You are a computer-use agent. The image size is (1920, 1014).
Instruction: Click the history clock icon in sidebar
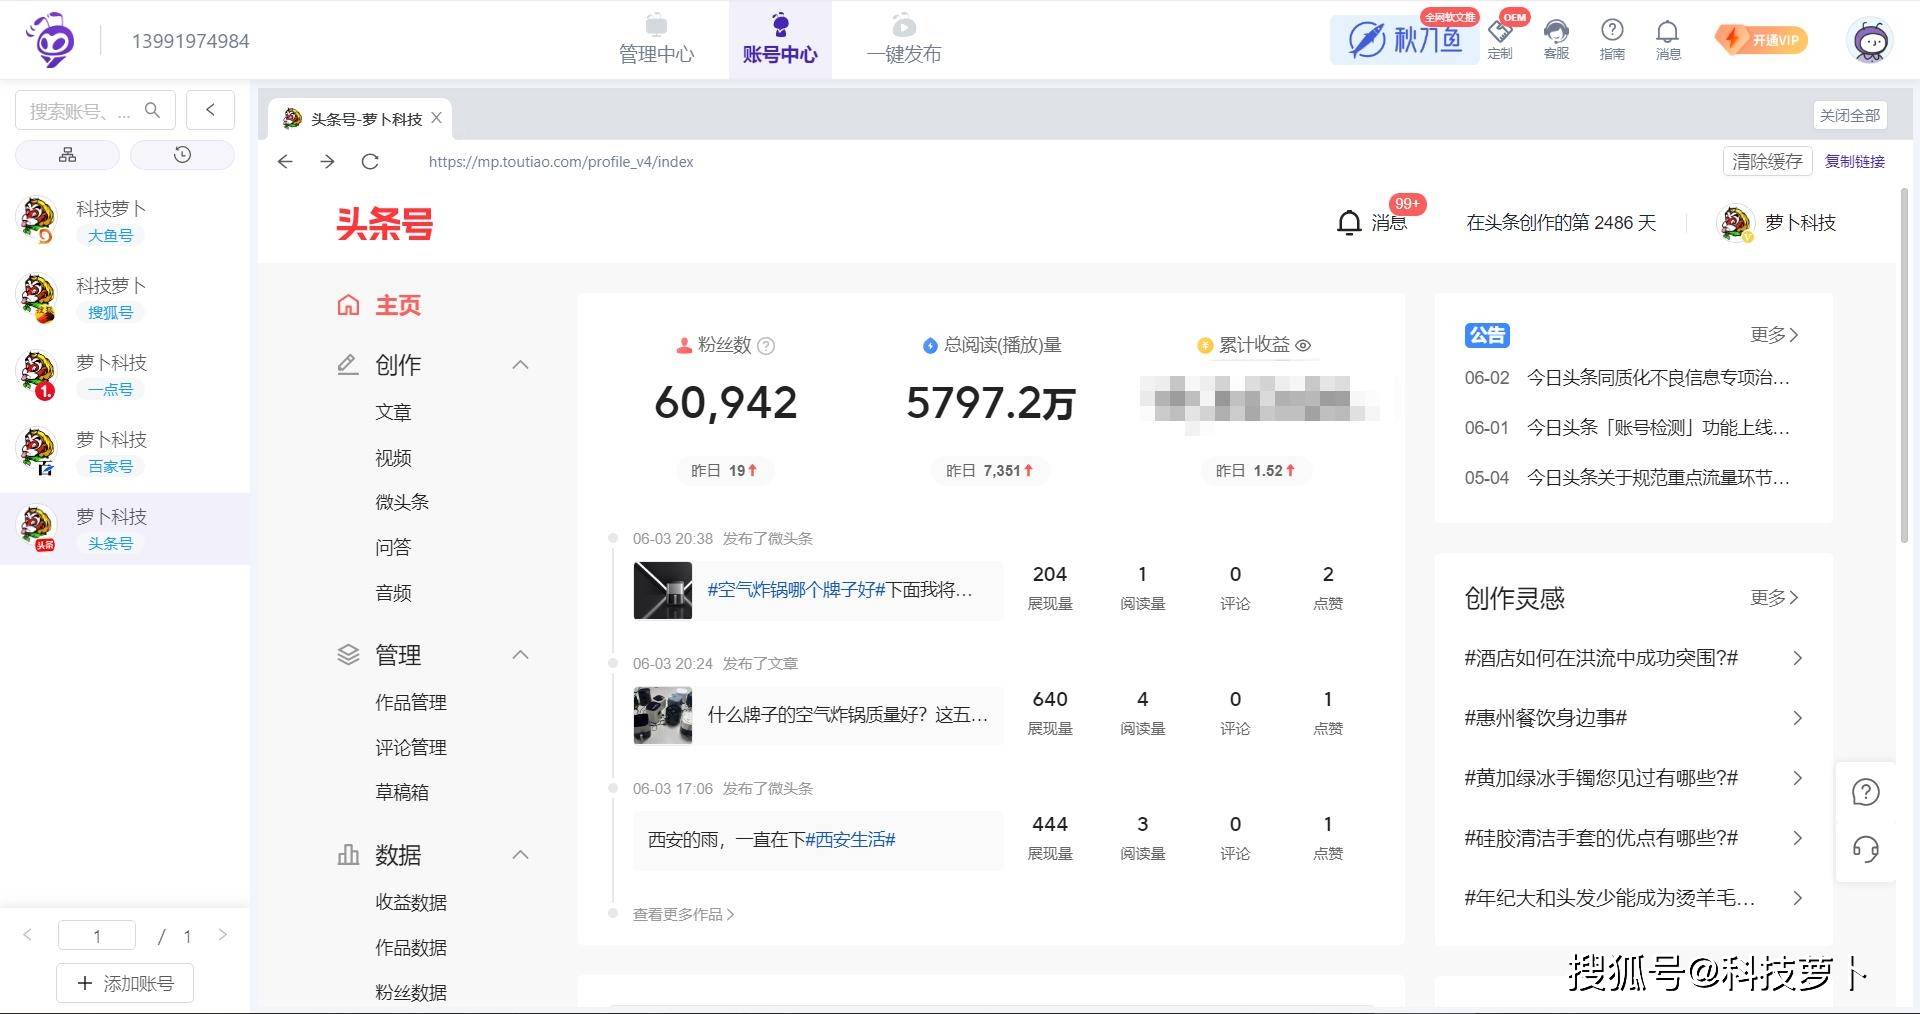pyautogui.click(x=182, y=155)
